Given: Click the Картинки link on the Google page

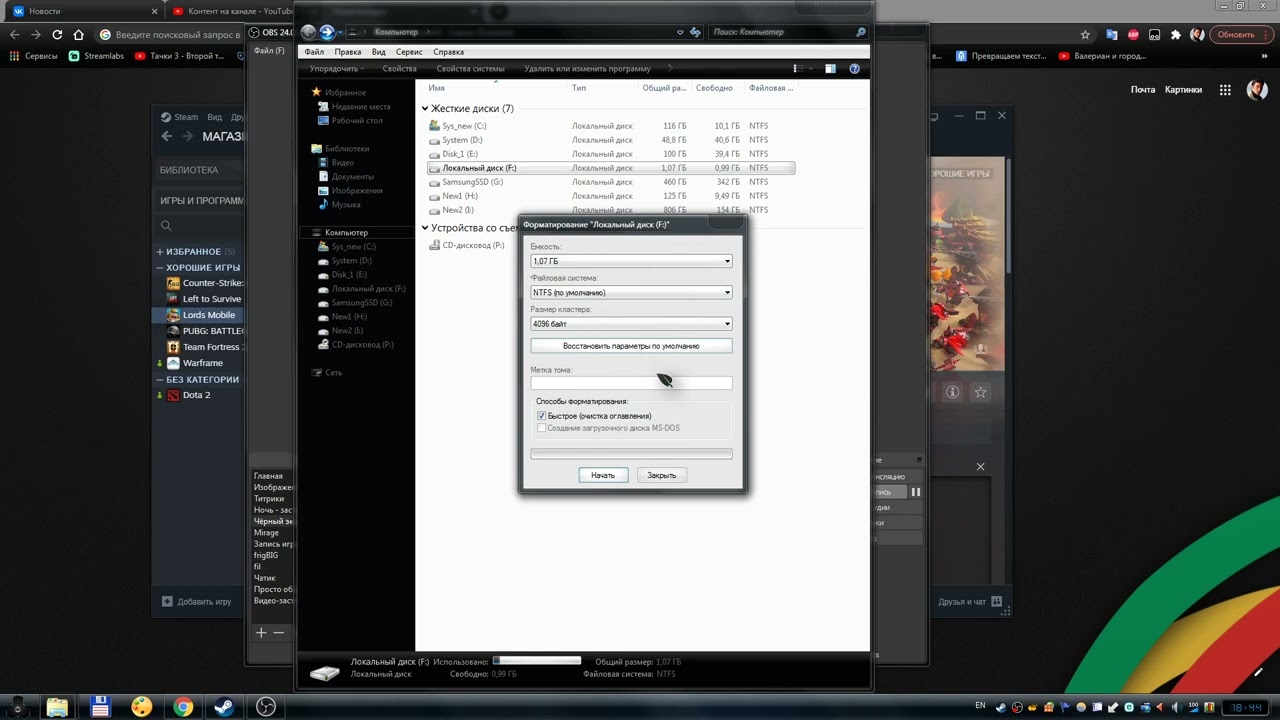Looking at the screenshot, I should [x=1183, y=90].
